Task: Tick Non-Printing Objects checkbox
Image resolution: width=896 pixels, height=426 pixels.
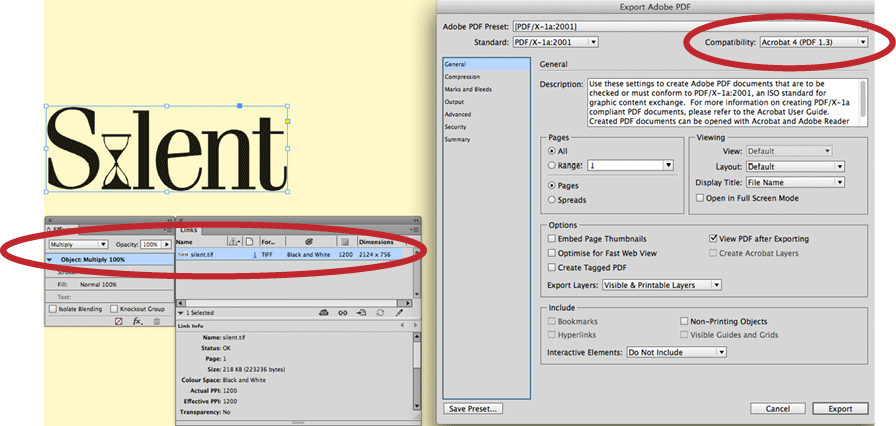Action: click(x=684, y=321)
